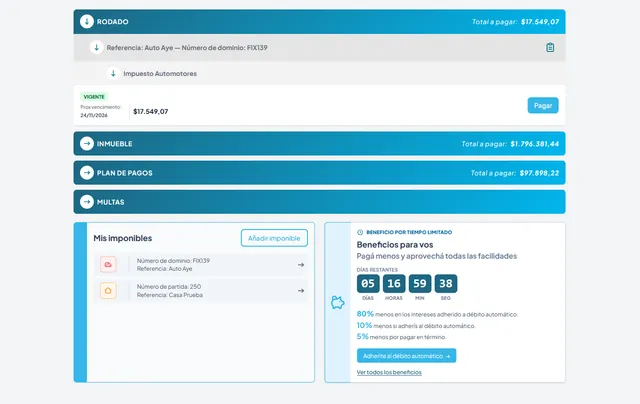Open arrow for Número de dominio FIX139

(x=301, y=265)
